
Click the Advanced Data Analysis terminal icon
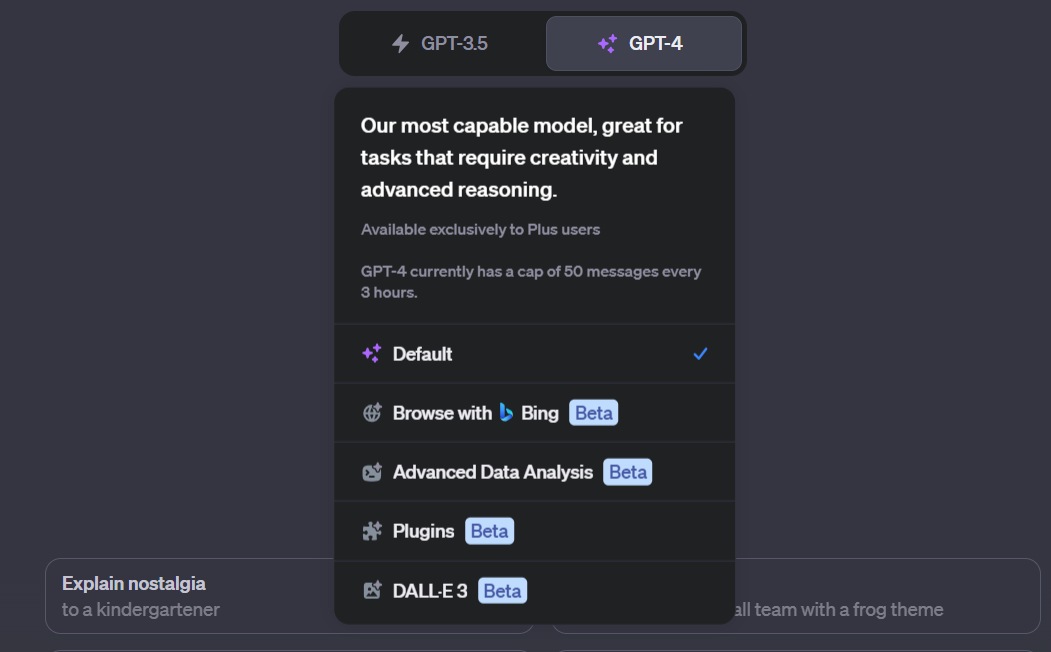[372, 472]
